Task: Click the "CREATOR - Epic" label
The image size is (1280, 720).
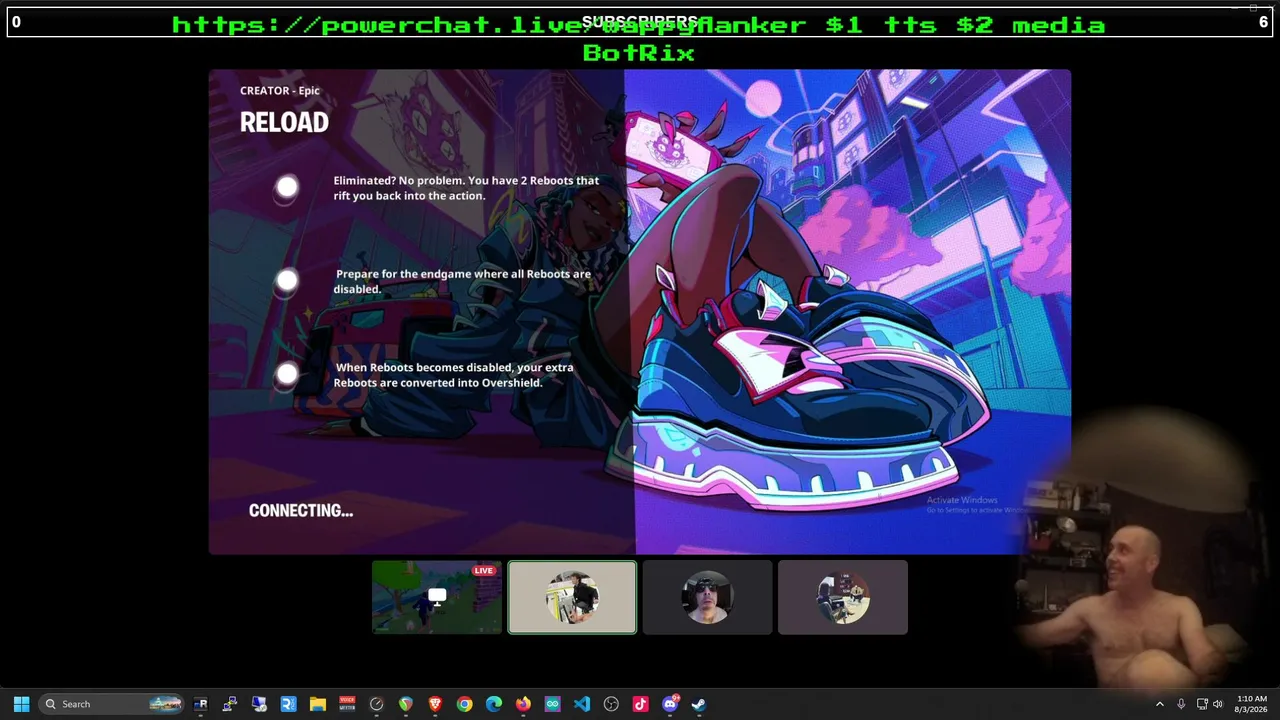Action: click(280, 90)
